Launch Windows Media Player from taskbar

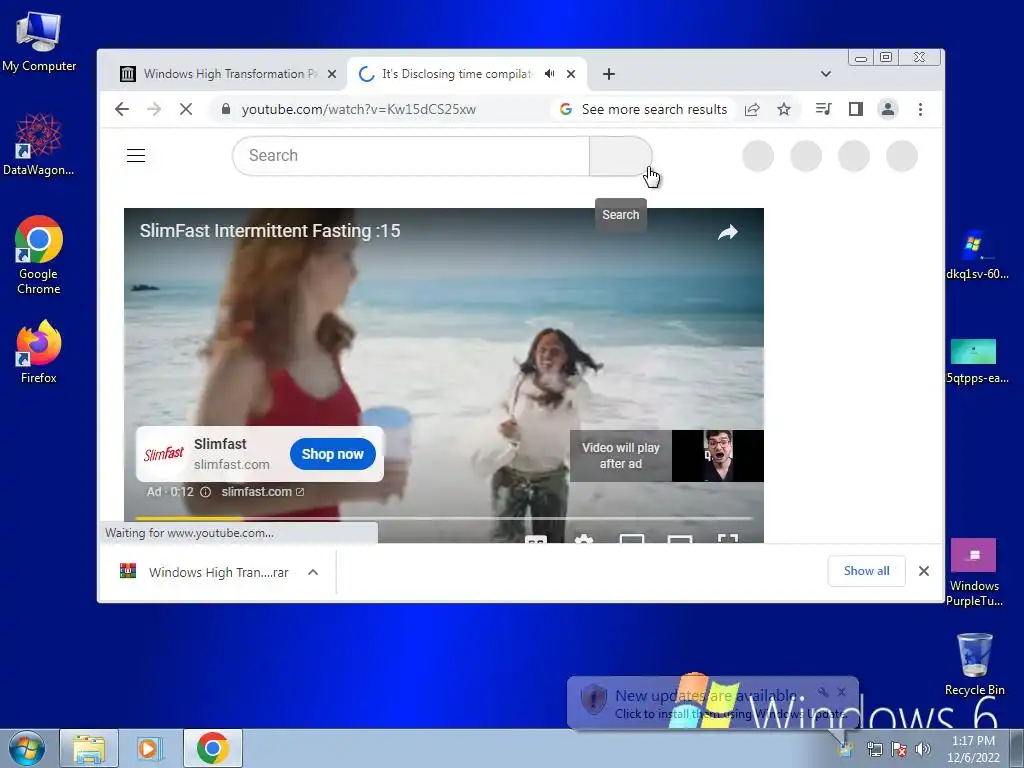click(149, 748)
